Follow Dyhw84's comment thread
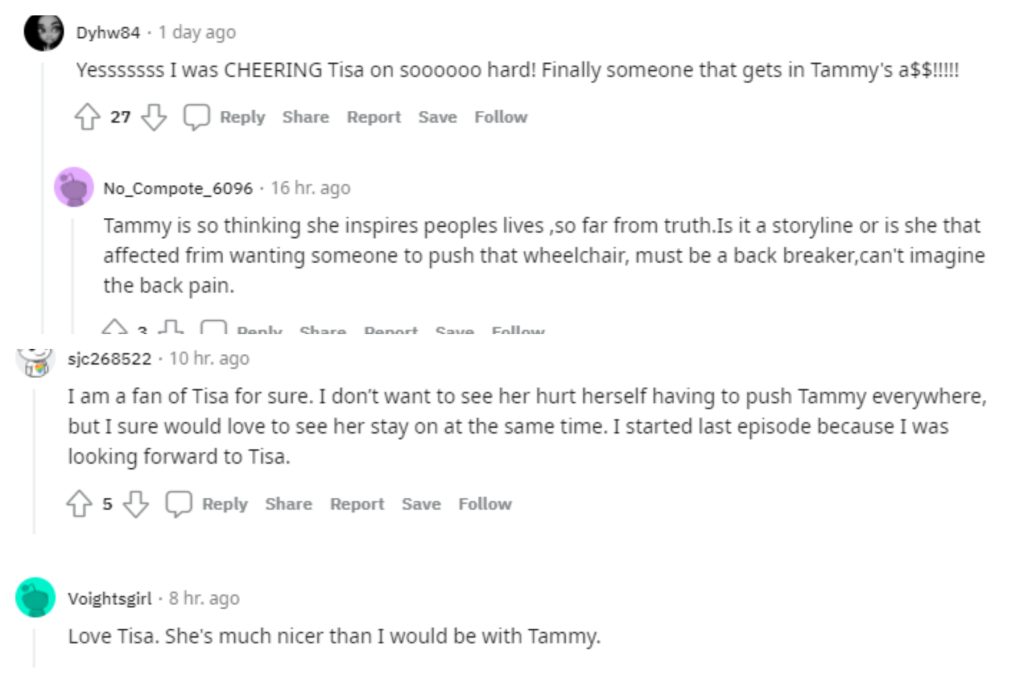This screenshot has width=1024, height=683. pos(500,117)
